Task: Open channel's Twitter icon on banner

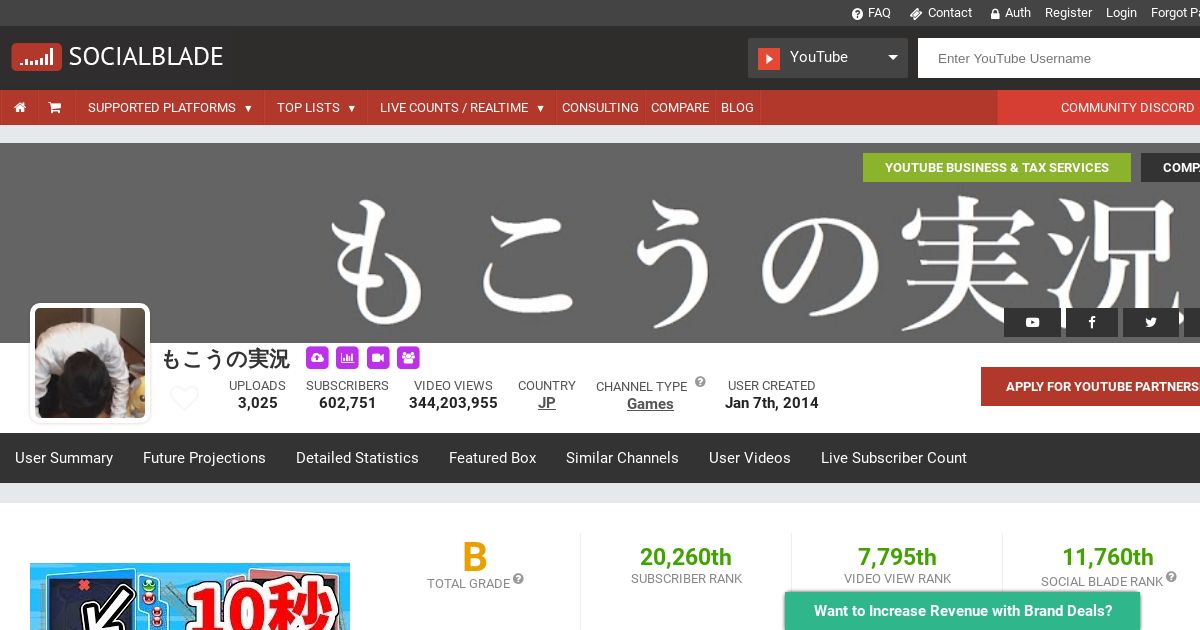Action: point(1151,322)
